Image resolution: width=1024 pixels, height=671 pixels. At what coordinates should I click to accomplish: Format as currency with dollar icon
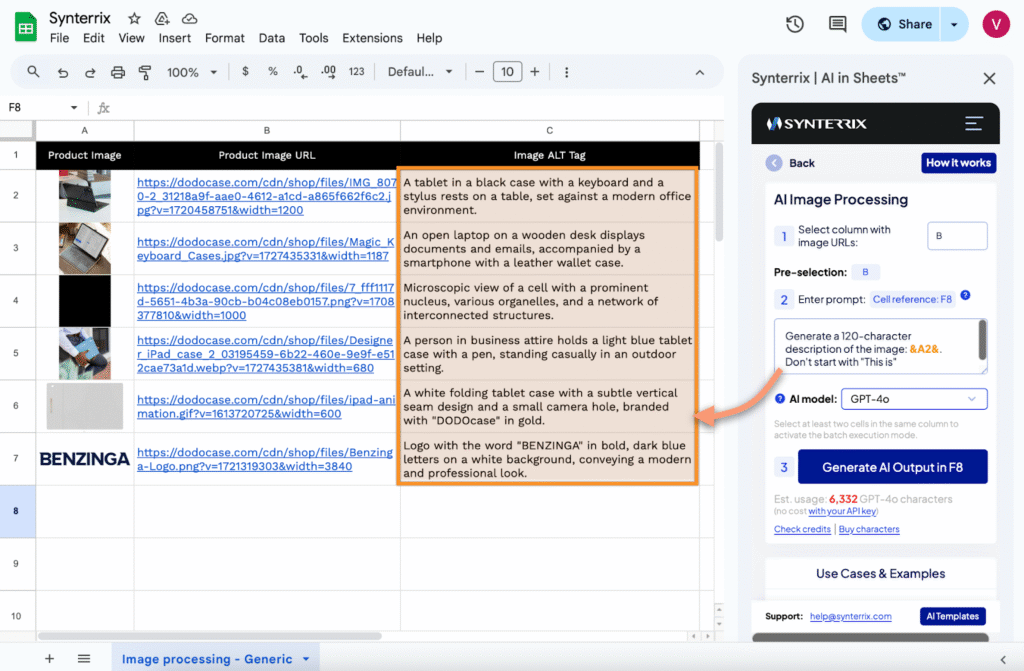point(245,71)
